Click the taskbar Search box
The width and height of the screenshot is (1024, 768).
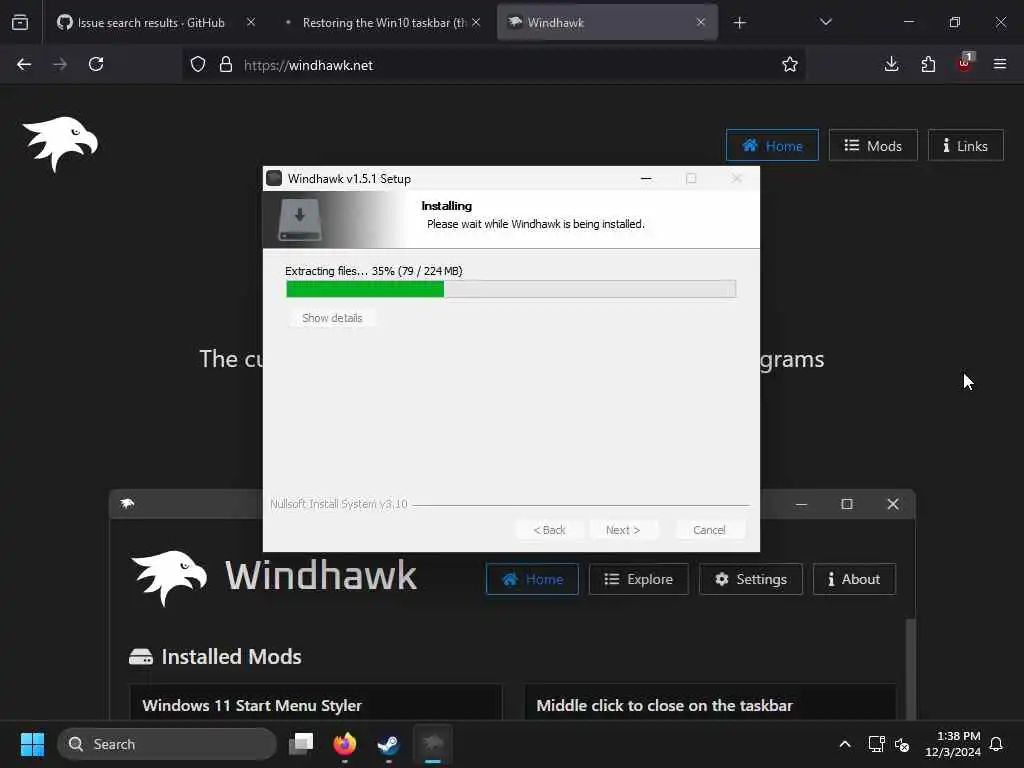(x=167, y=744)
